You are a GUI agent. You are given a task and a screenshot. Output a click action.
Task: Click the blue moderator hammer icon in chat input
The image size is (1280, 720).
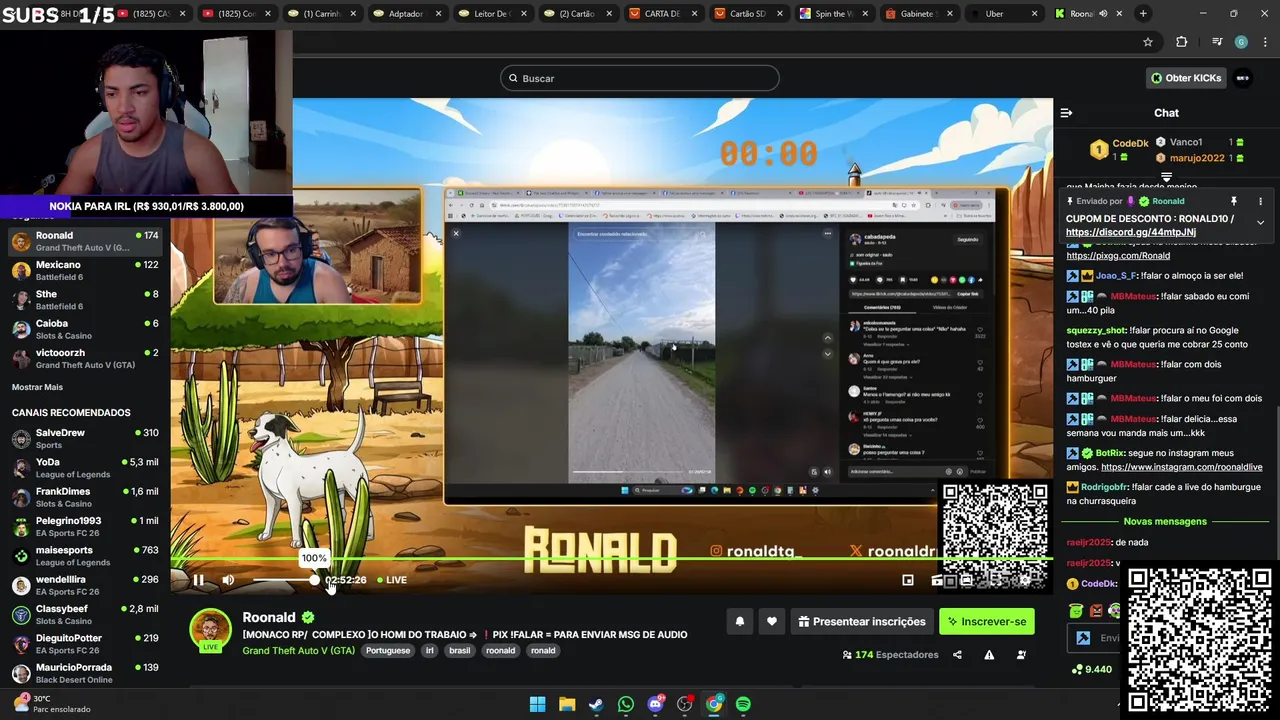coord(1083,638)
